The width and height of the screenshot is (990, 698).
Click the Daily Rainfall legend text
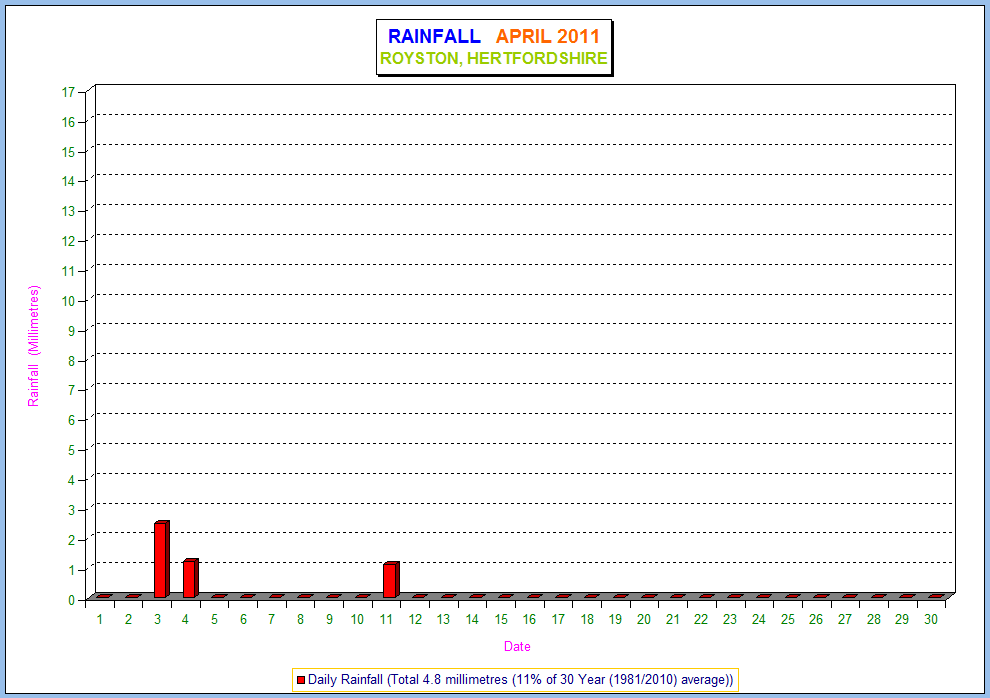click(521, 680)
